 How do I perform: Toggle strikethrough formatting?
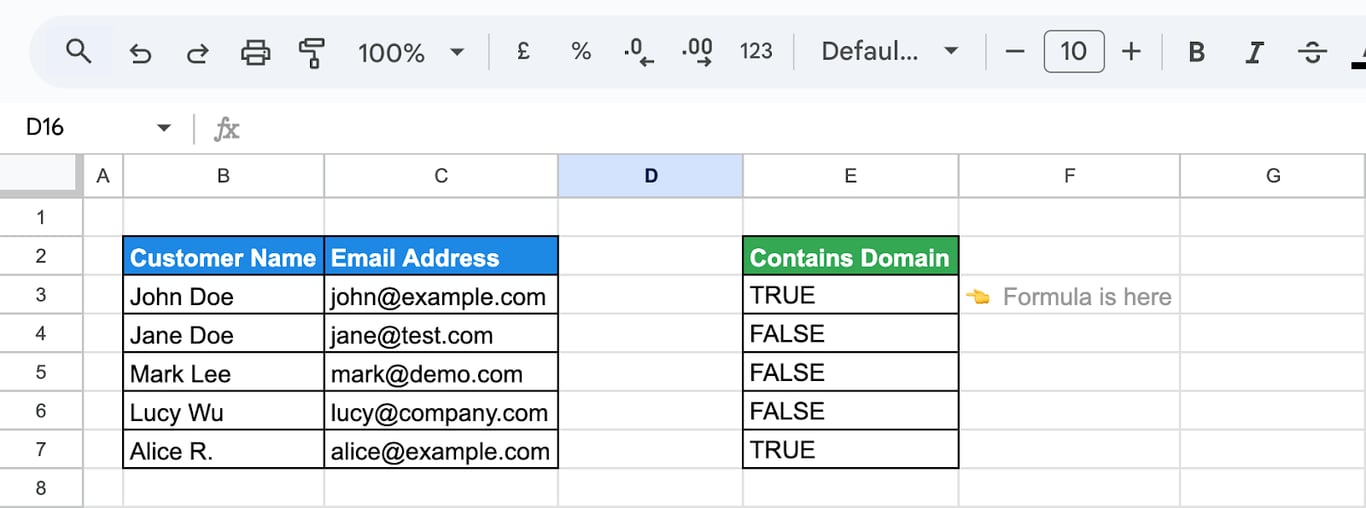(x=1312, y=52)
